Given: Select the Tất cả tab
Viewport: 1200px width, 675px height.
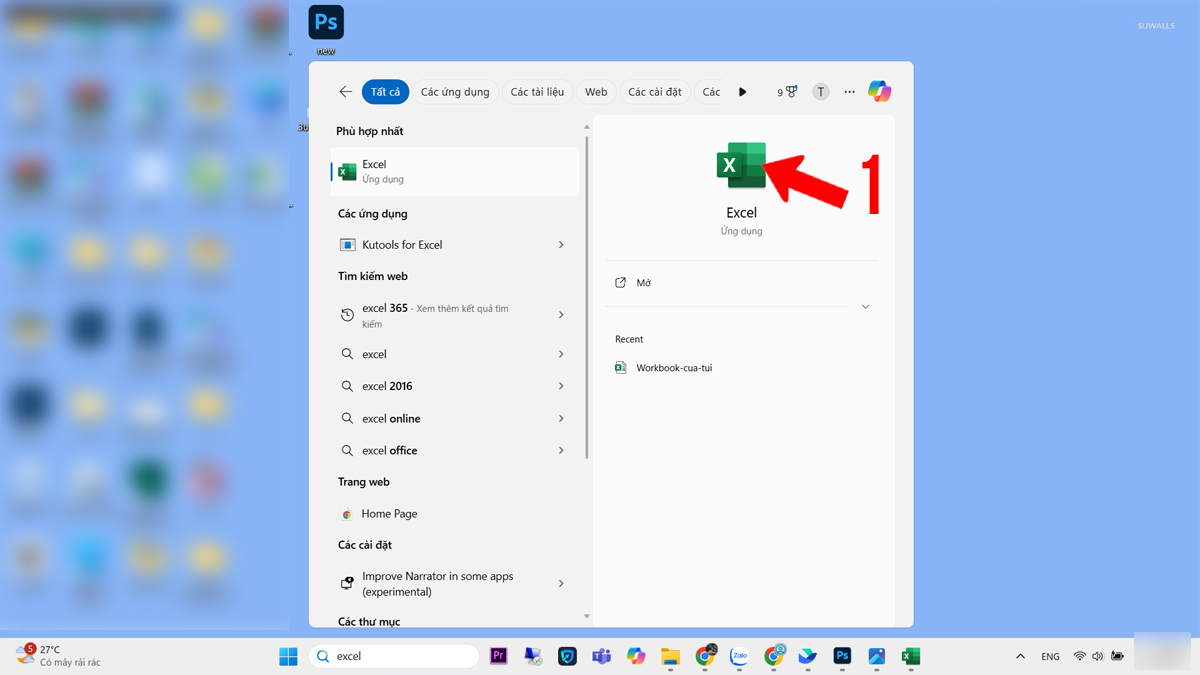Looking at the screenshot, I should click(385, 92).
